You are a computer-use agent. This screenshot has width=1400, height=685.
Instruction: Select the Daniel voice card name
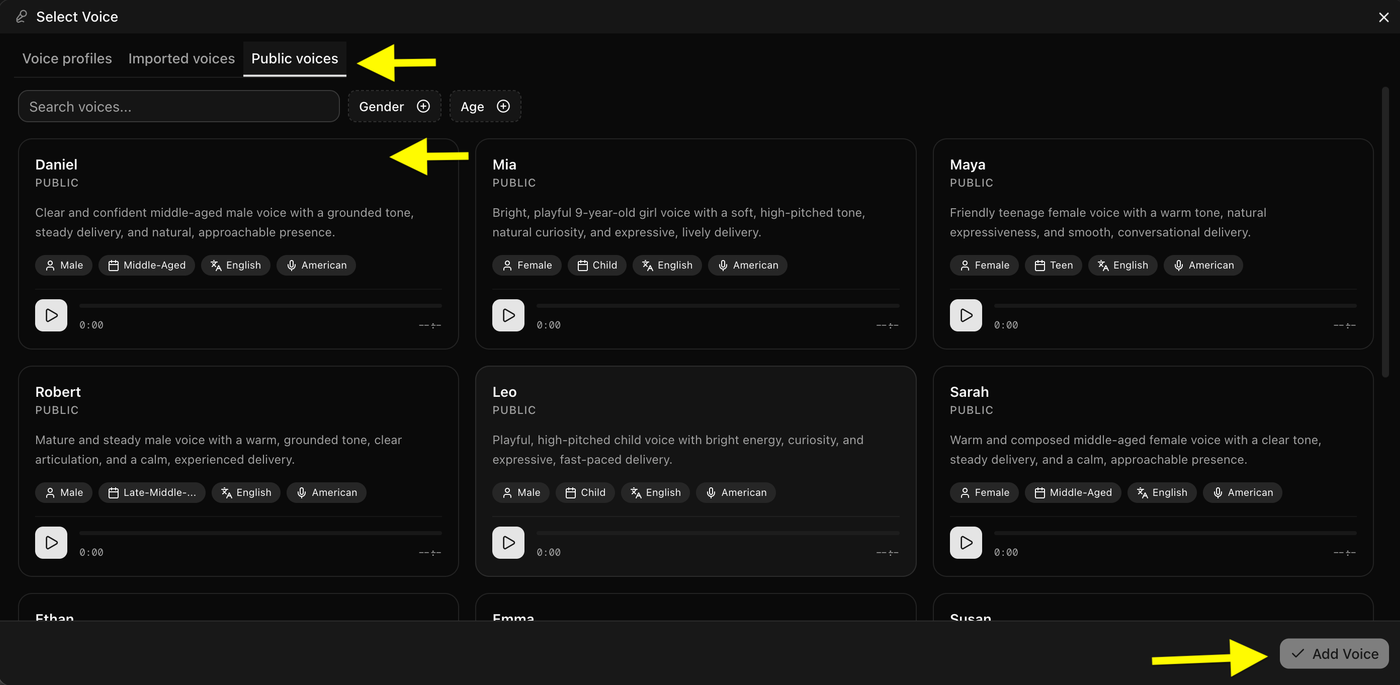click(x=56, y=164)
